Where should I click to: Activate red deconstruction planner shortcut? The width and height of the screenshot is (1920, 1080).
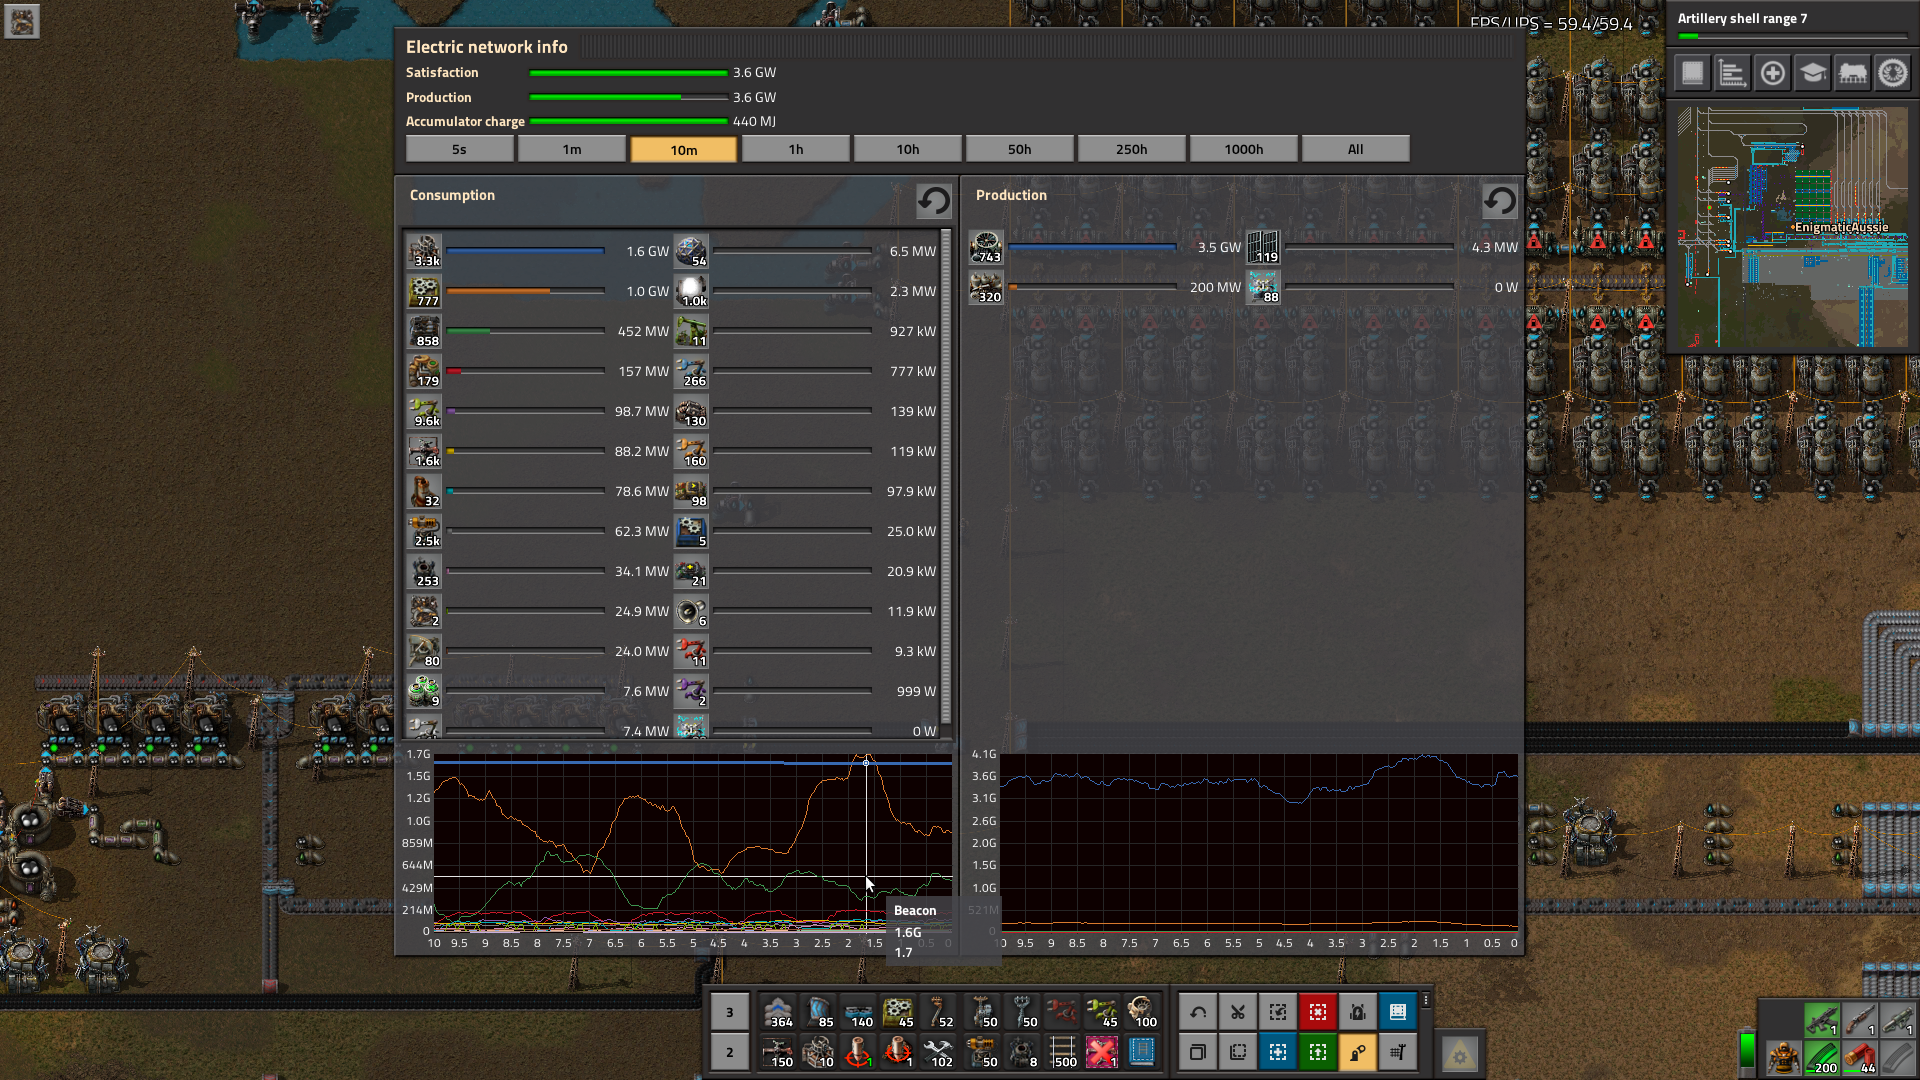click(1318, 1012)
